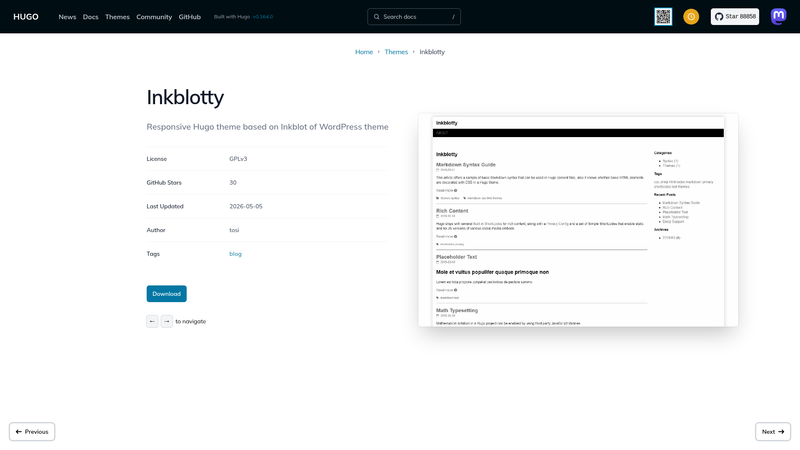Open the Community menu item

tap(154, 17)
